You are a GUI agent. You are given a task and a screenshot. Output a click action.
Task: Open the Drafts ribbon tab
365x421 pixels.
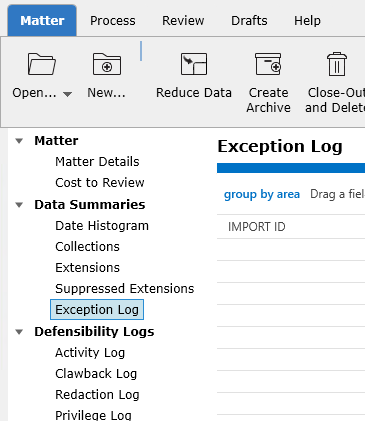pyautogui.click(x=249, y=21)
